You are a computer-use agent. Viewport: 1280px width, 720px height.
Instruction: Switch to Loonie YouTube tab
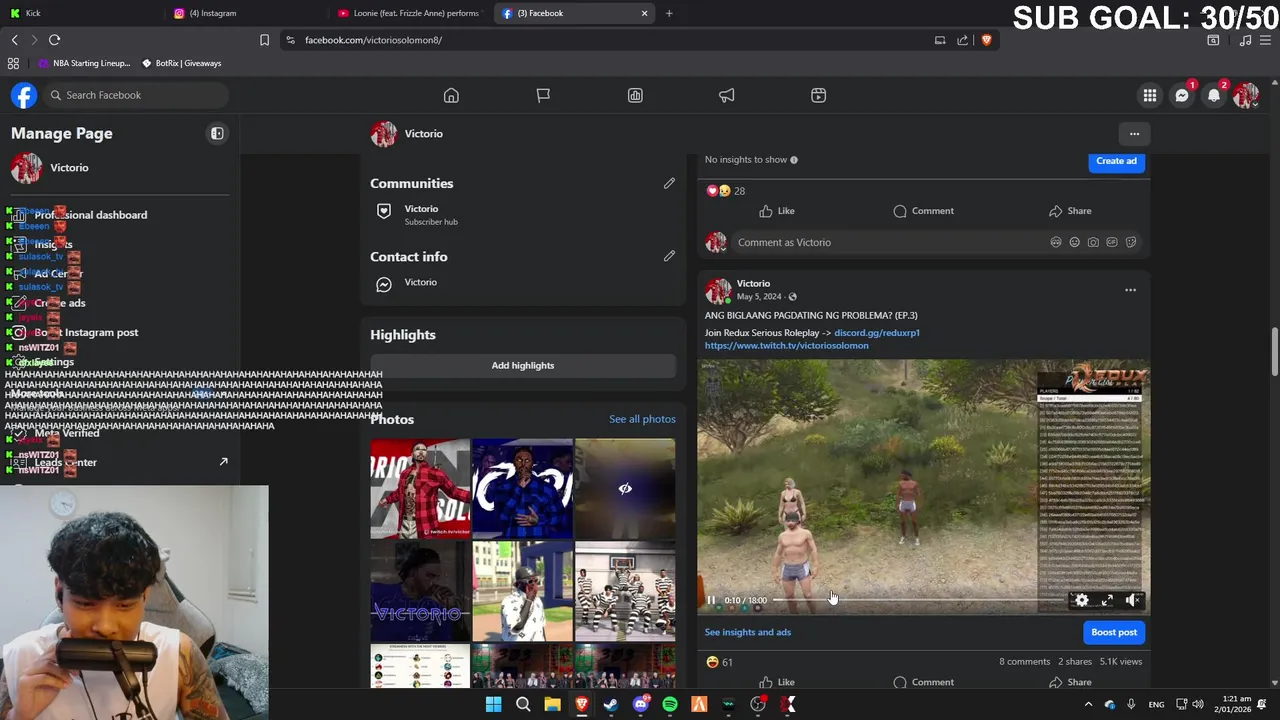410,13
